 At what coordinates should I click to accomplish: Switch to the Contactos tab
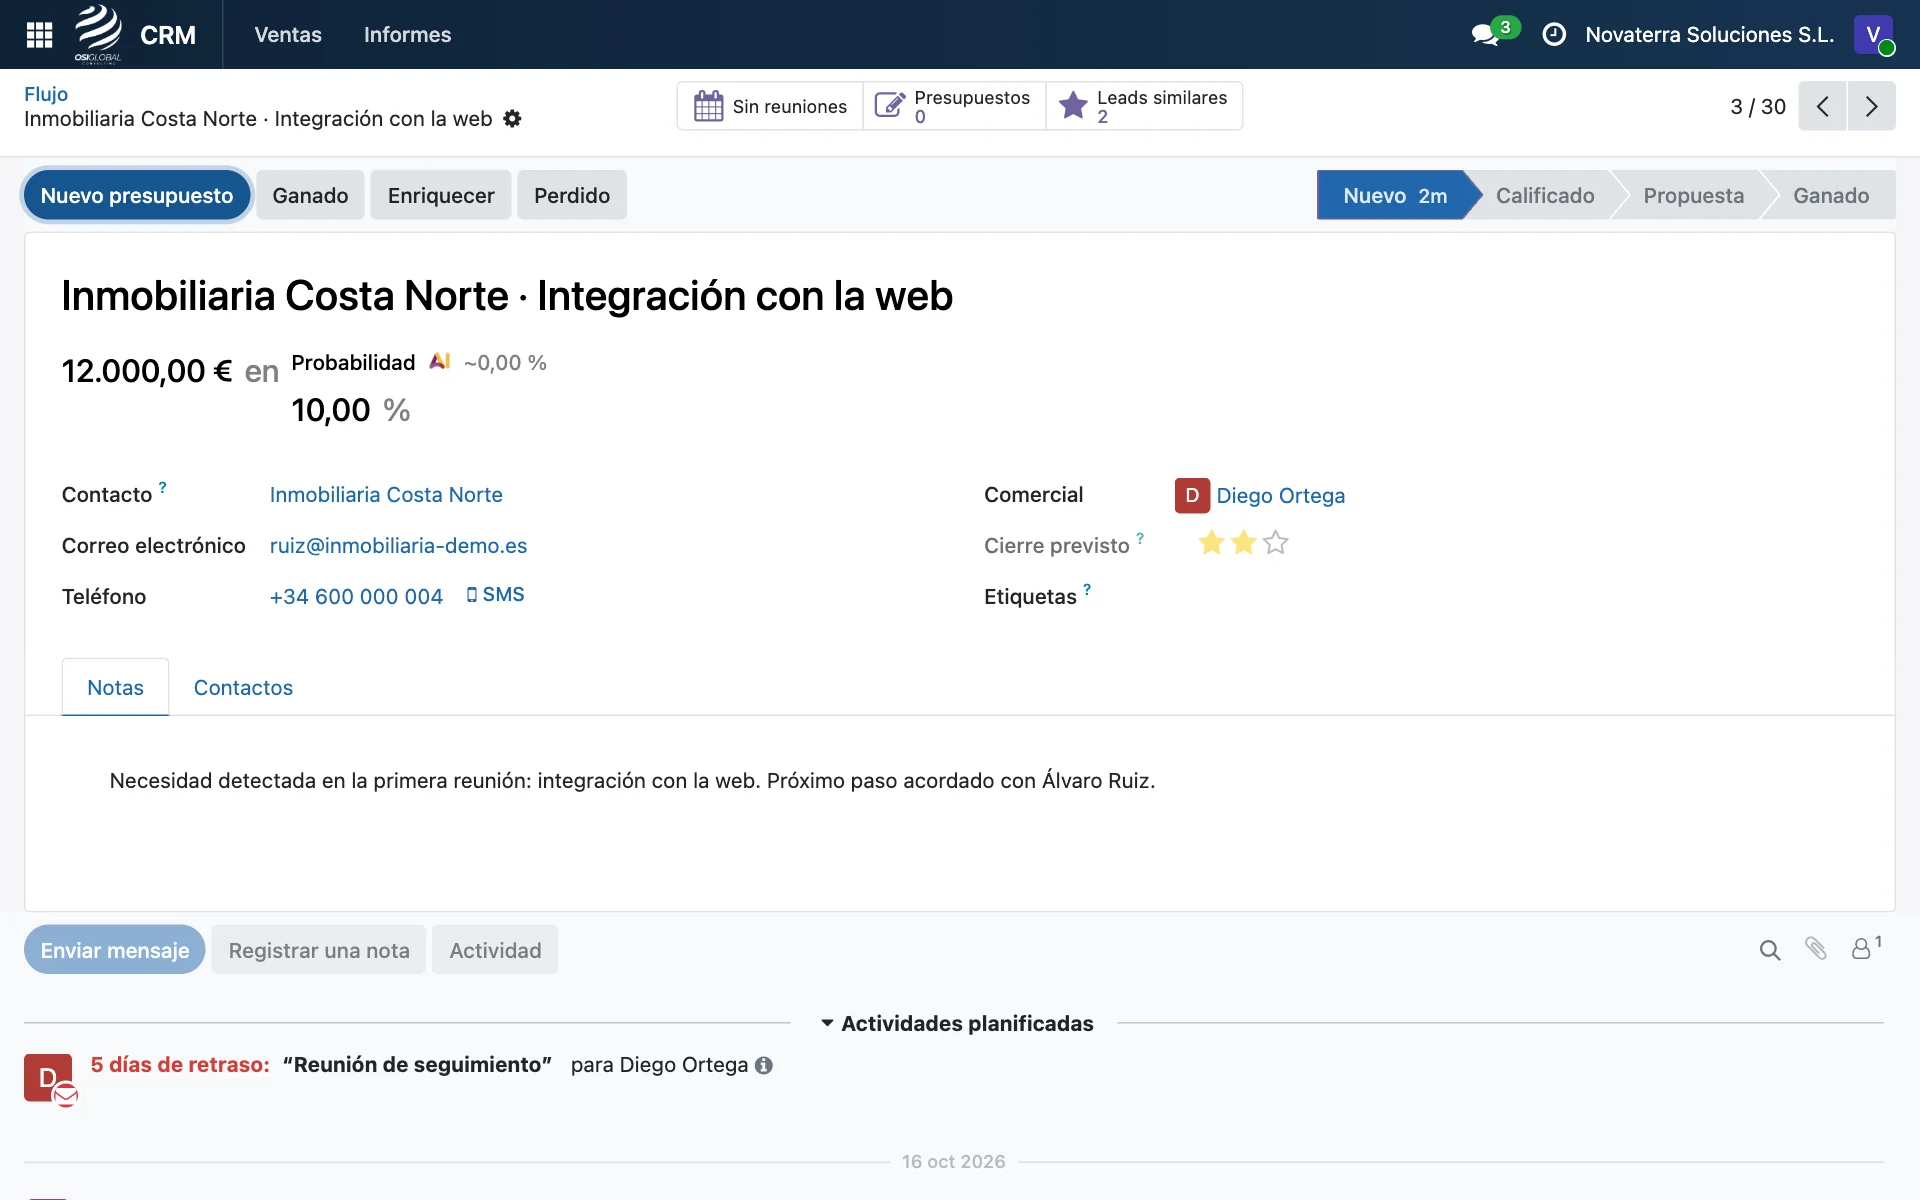[243, 688]
